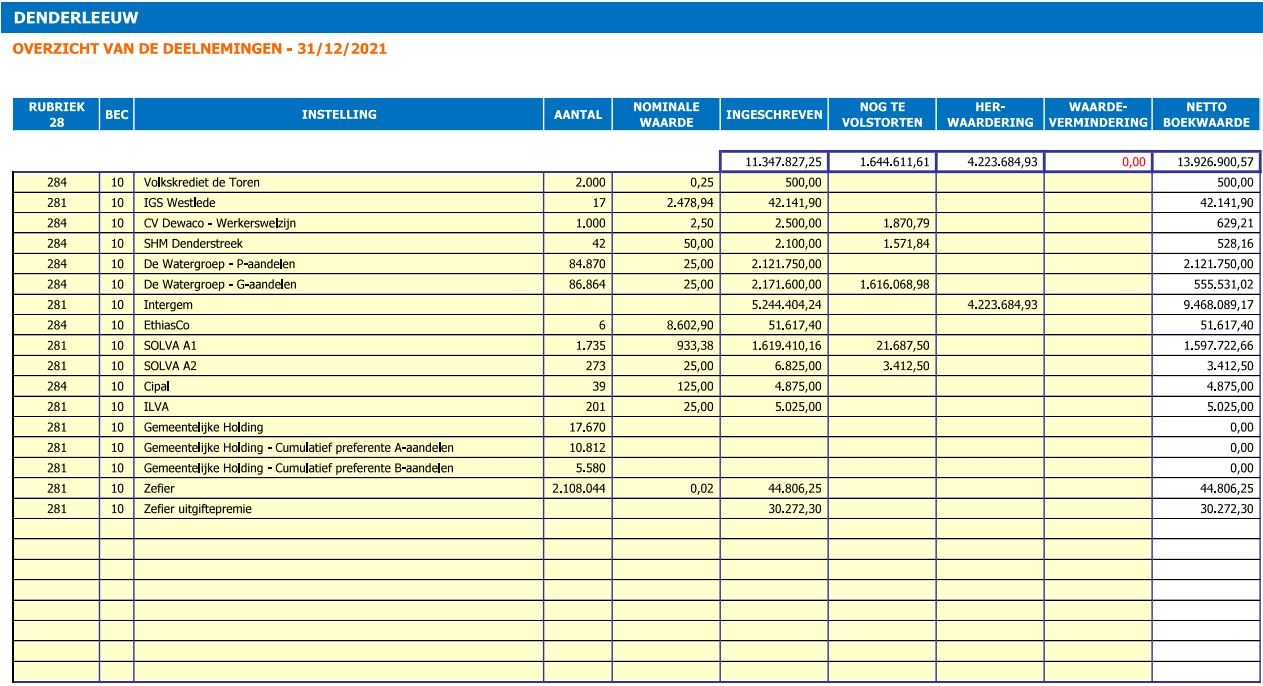Click the SHM Denderstreek cell
This screenshot has height=686, width=1263.
tap(339, 244)
